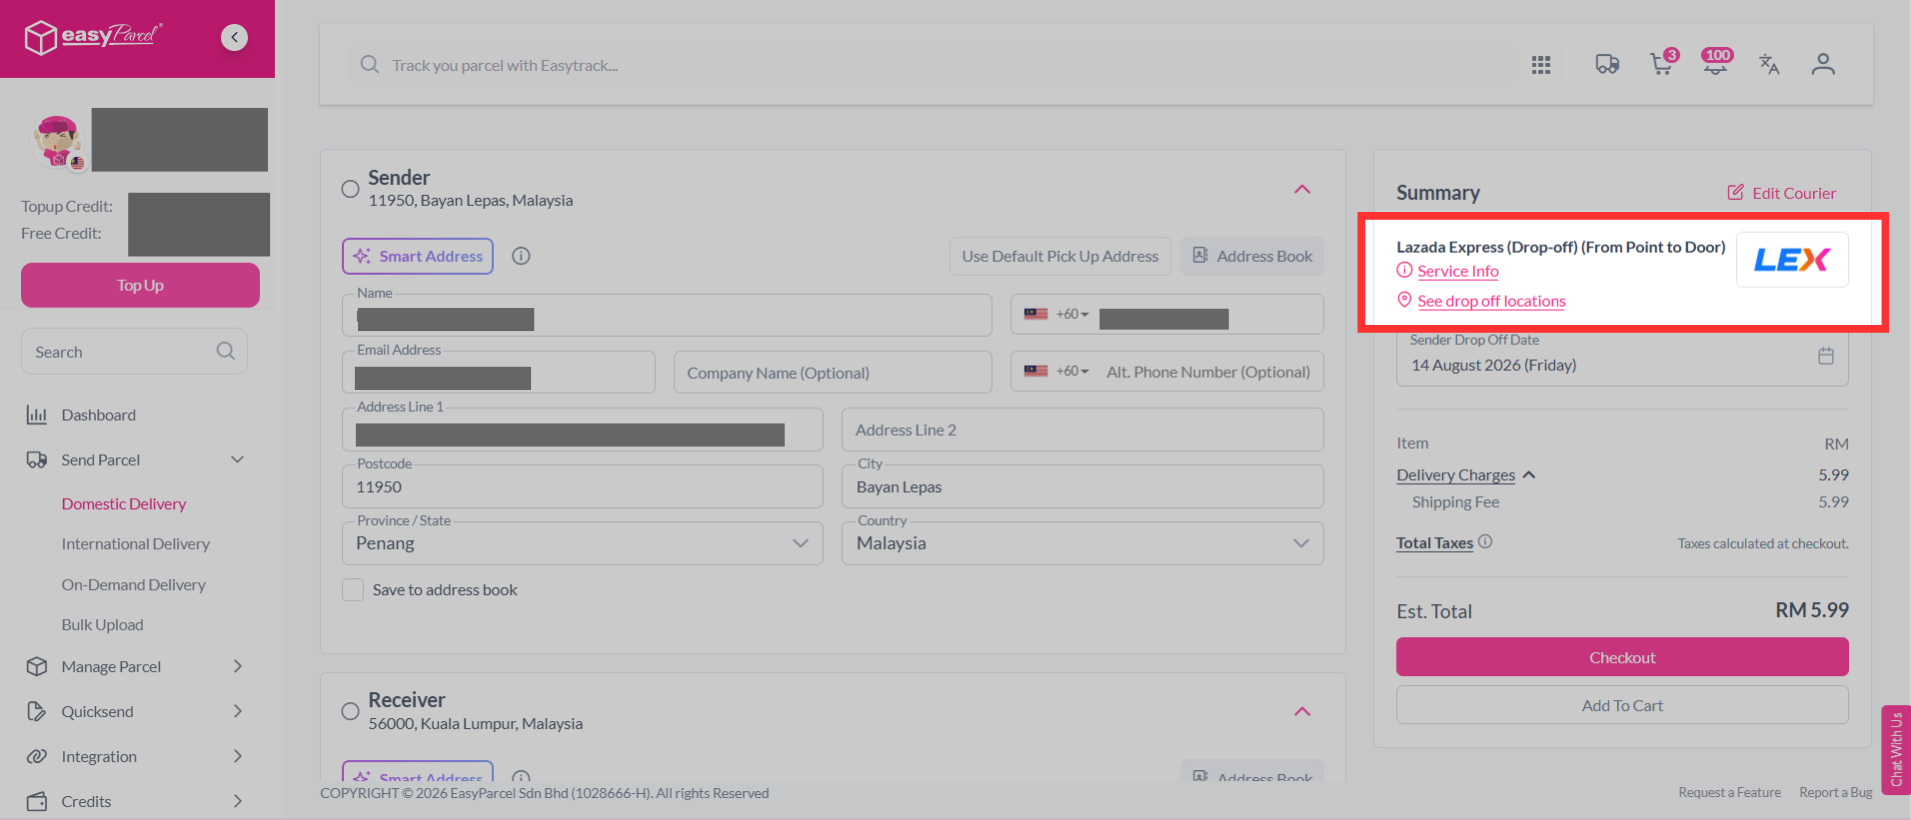The width and height of the screenshot is (1911, 820).
Task: Click the calendar icon for drop off date
Action: [x=1826, y=356]
